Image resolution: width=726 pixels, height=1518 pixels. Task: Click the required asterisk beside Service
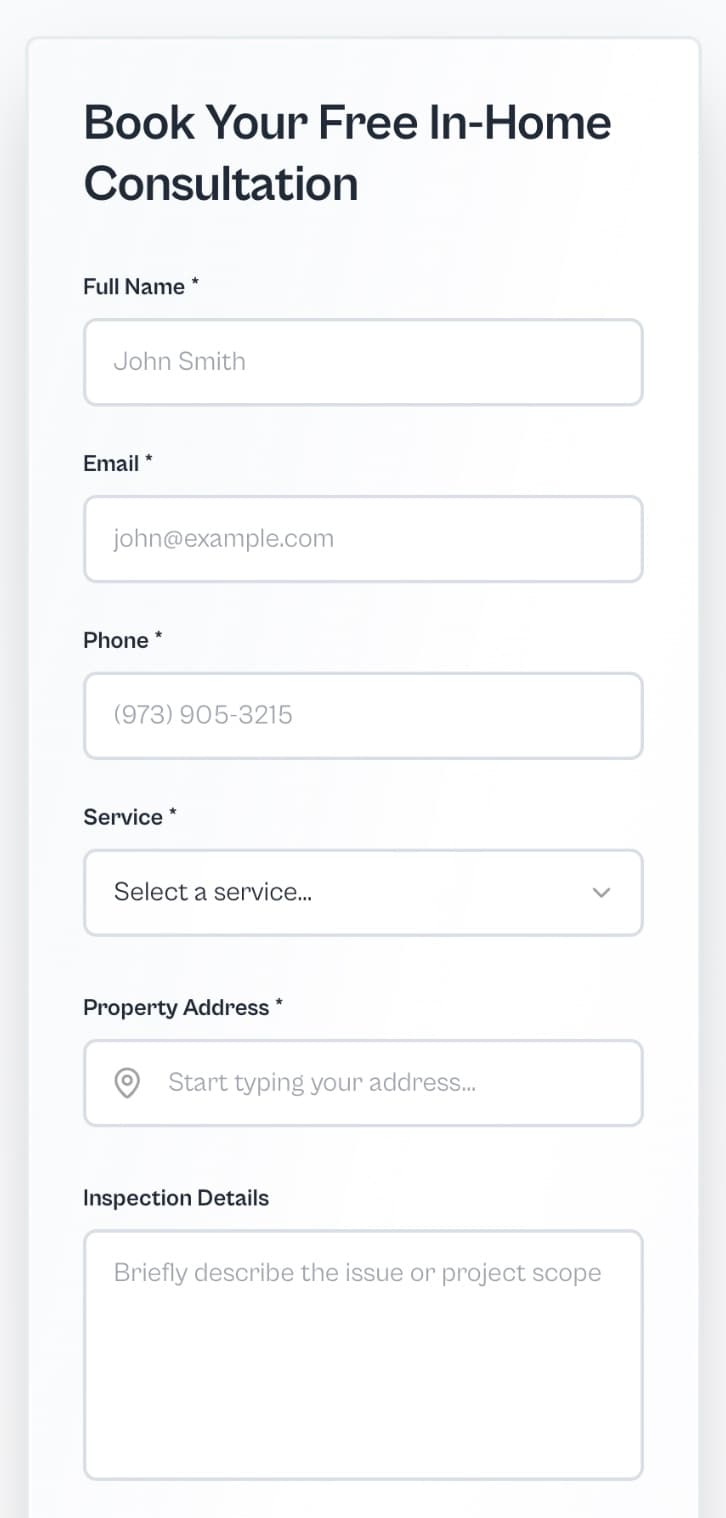tap(173, 815)
